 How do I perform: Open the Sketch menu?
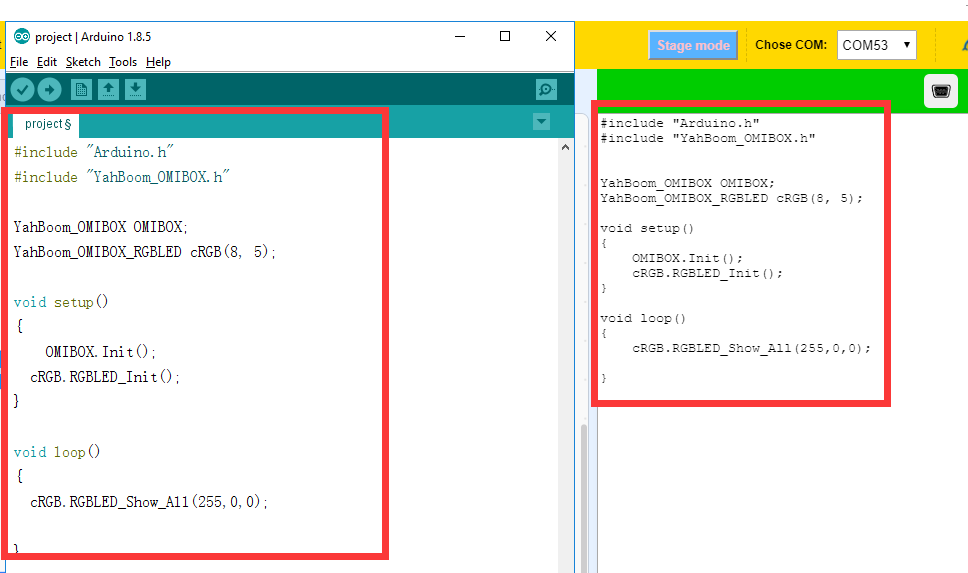click(x=83, y=62)
